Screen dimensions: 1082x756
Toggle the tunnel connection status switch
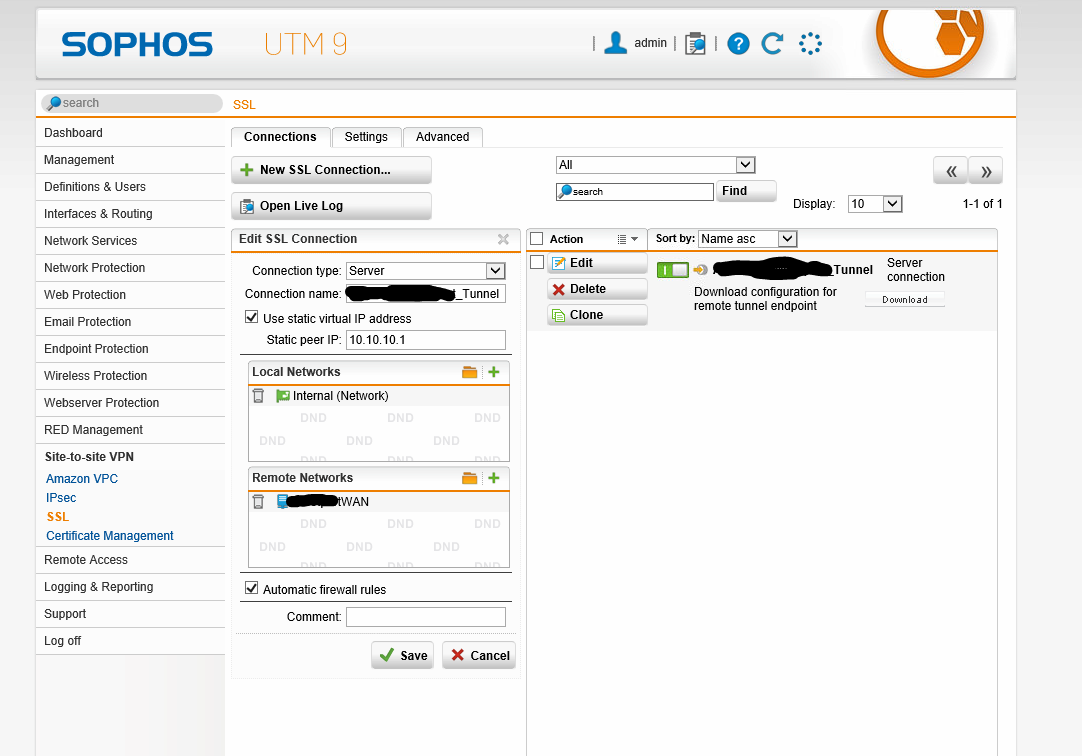click(x=672, y=270)
